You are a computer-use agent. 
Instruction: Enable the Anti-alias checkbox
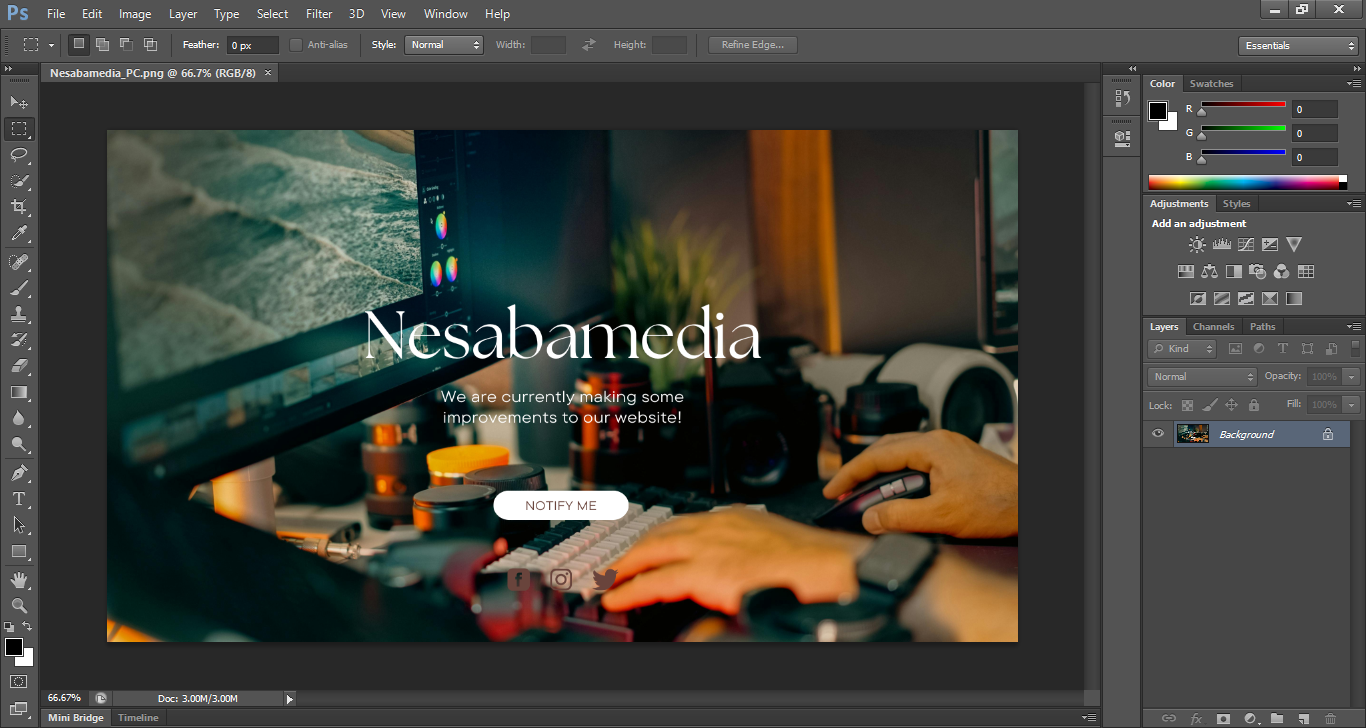point(296,45)
